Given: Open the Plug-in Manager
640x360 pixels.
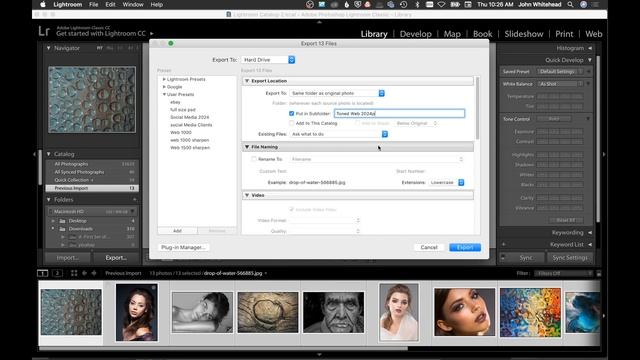Looking at the screenshot, I should 182,247.
